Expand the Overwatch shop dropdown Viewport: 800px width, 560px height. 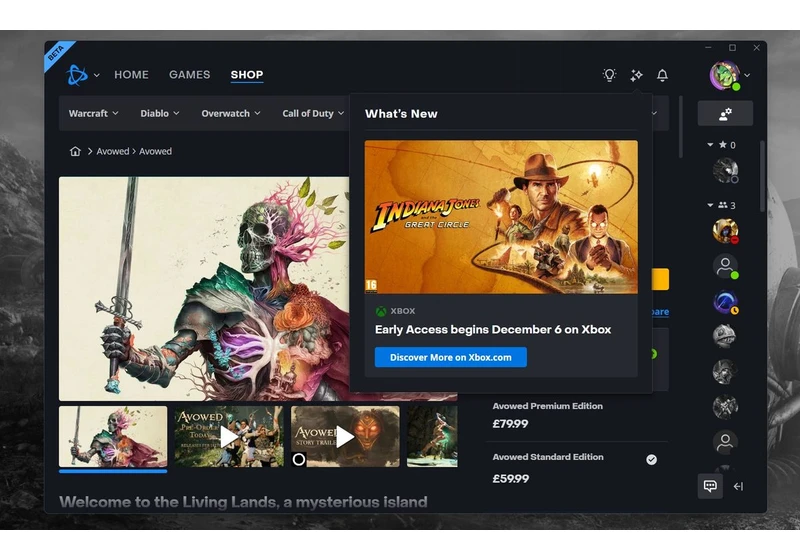pyautogui.click(x=231, y=113)
